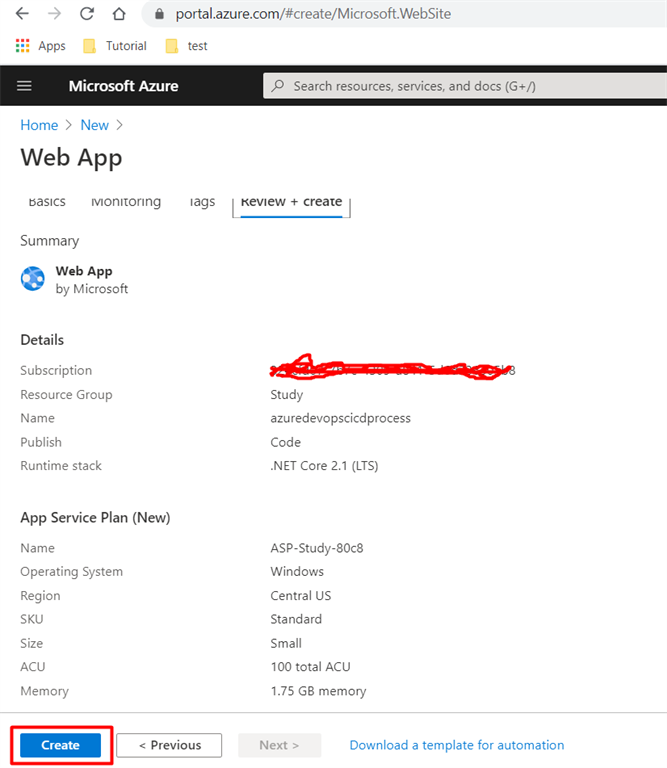Click the browser back arrow
This screenshot has width=667, height=768.
coord(22,14)
